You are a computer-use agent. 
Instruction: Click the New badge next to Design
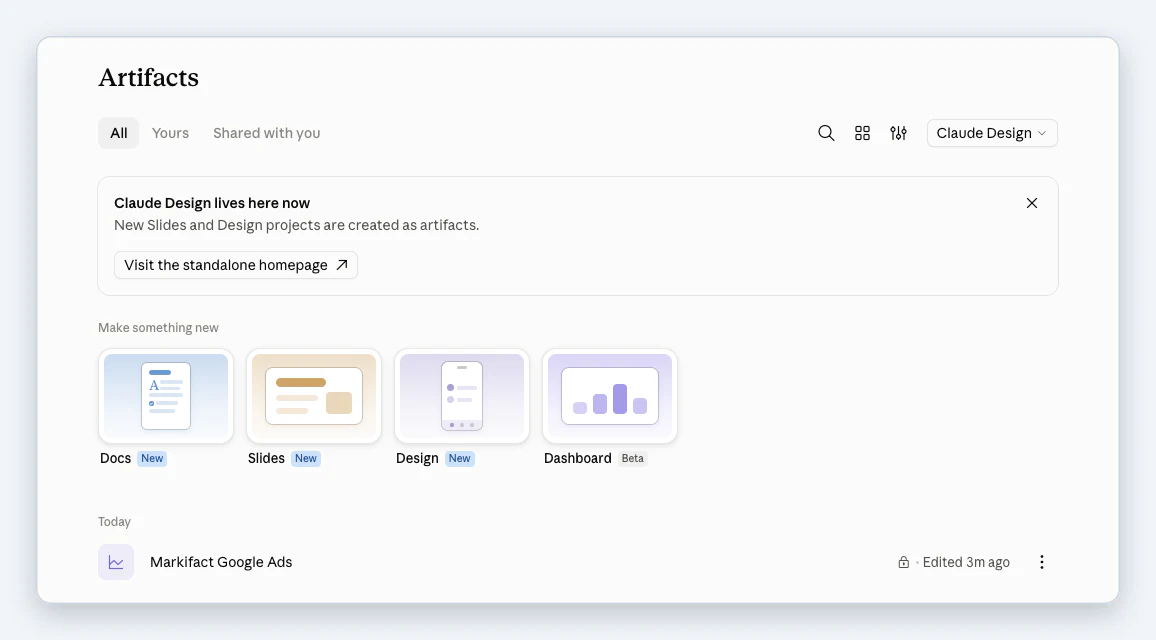pyautogui.click(x=459, y=458)
